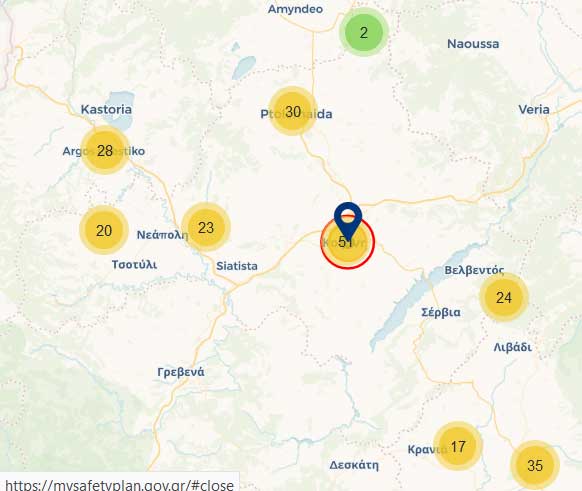The image size is (582, 491).
Task: Click the Γρεβενά town label
Action: (181, 372)
